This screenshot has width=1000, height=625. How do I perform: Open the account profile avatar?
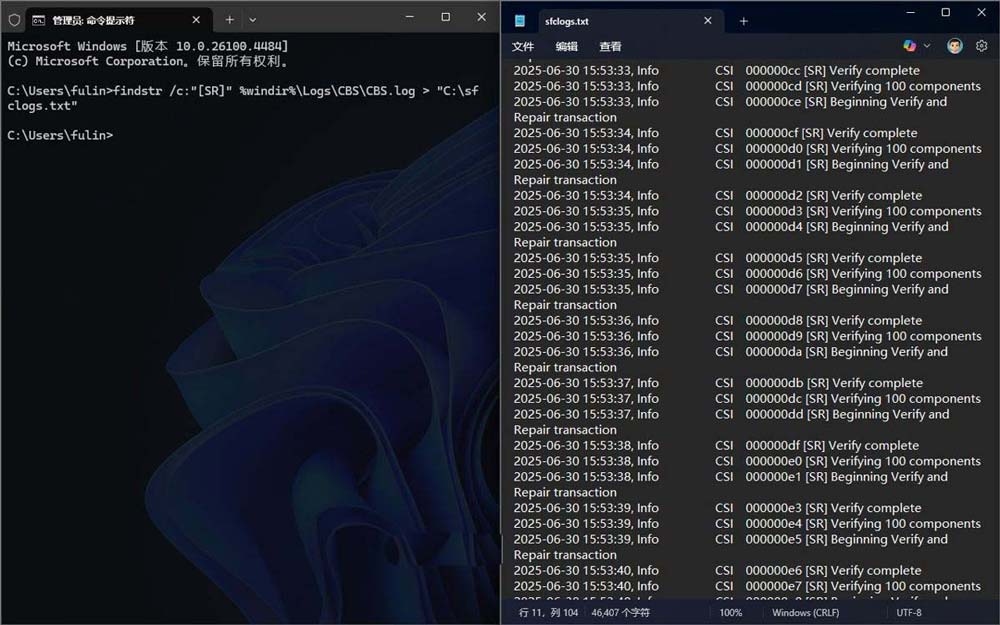click(955, 45)
